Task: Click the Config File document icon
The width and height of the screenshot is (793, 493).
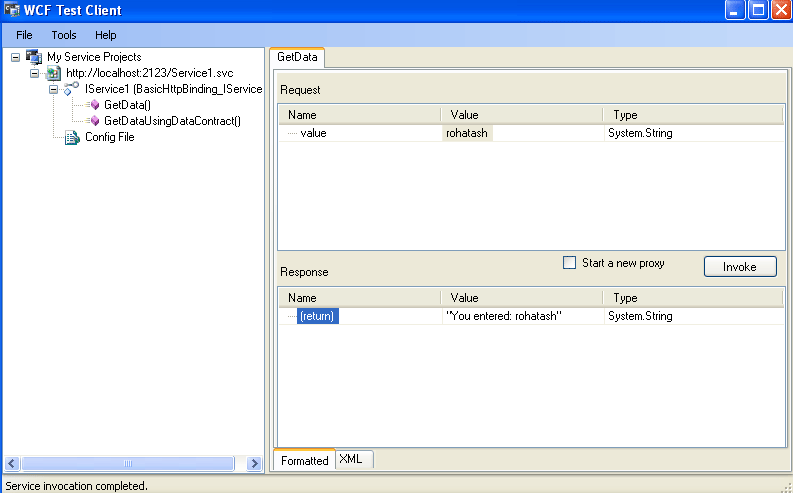Action: [72, 137]
